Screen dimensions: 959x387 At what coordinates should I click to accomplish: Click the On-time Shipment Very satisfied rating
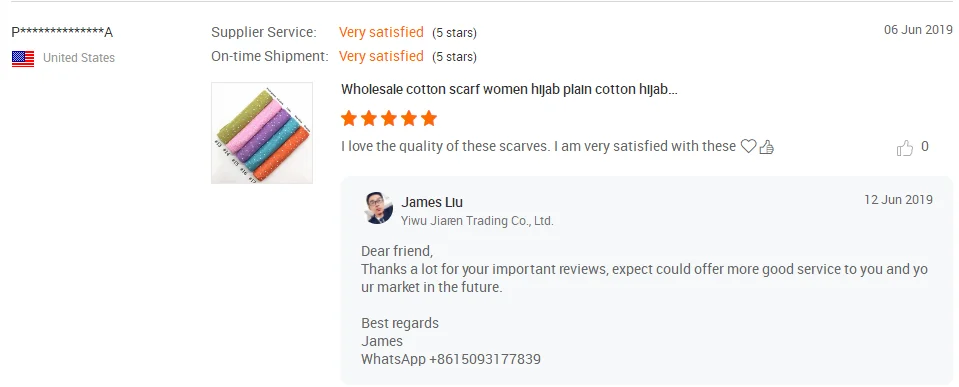[381, 56]
